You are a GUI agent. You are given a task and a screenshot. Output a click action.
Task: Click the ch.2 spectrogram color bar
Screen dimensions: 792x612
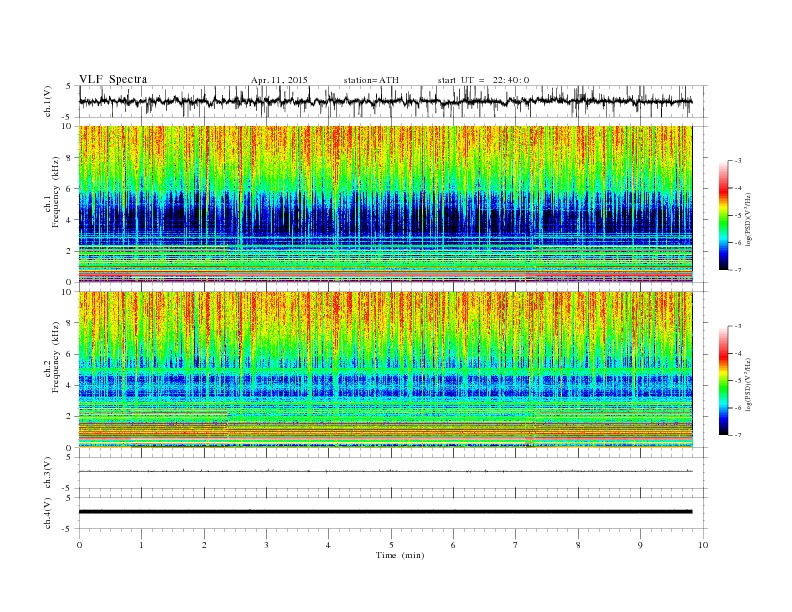click(723, 380)
